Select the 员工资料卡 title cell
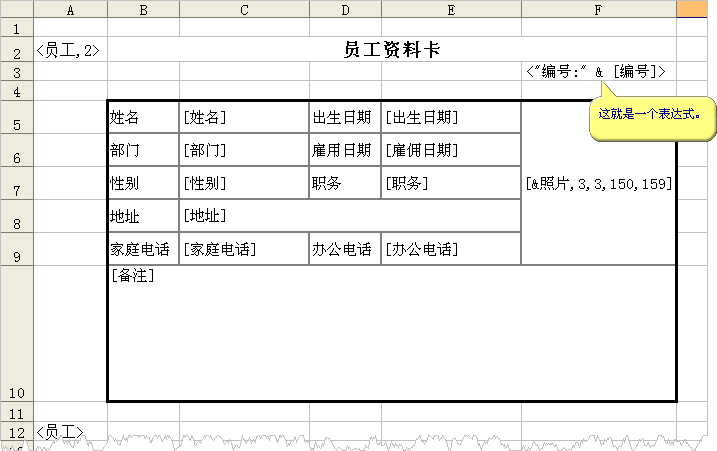Viewport: 717px width, 451px height. (391, 50)
